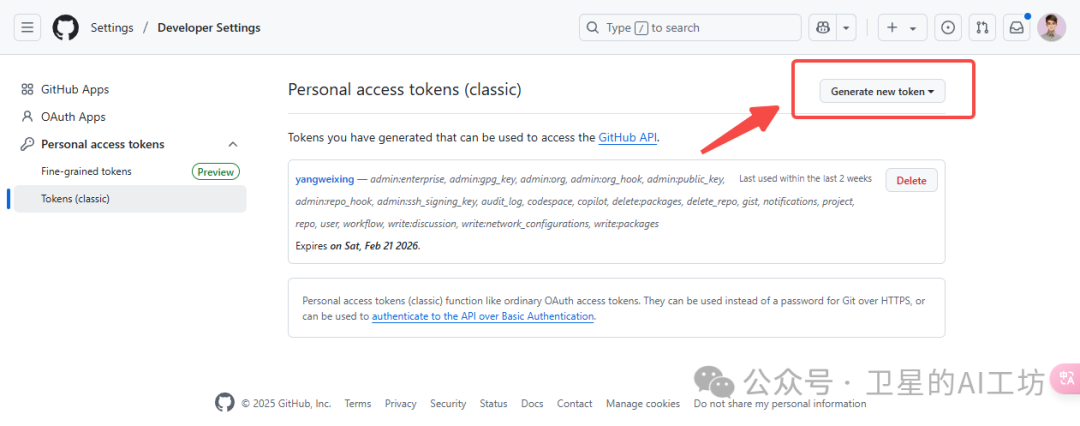Follow the GitHub API link
1080x426 pixels.
pyautogui.click(x=628, y=137)
